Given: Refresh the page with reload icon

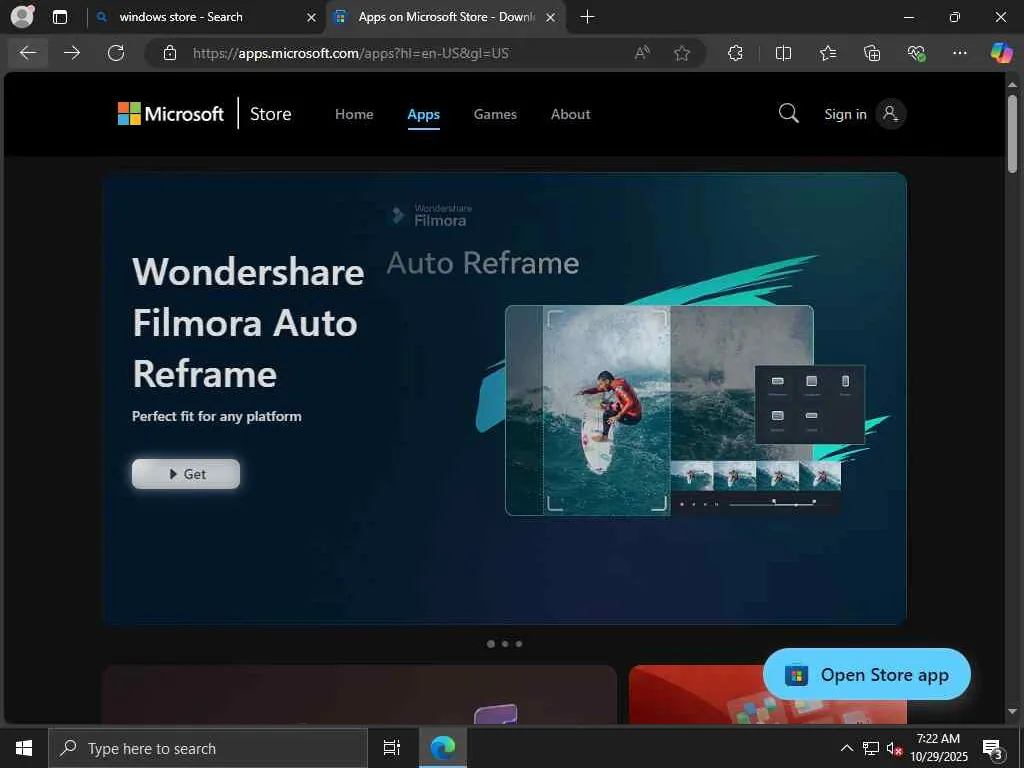Looking at the screenshot, I should coord(116,53).
